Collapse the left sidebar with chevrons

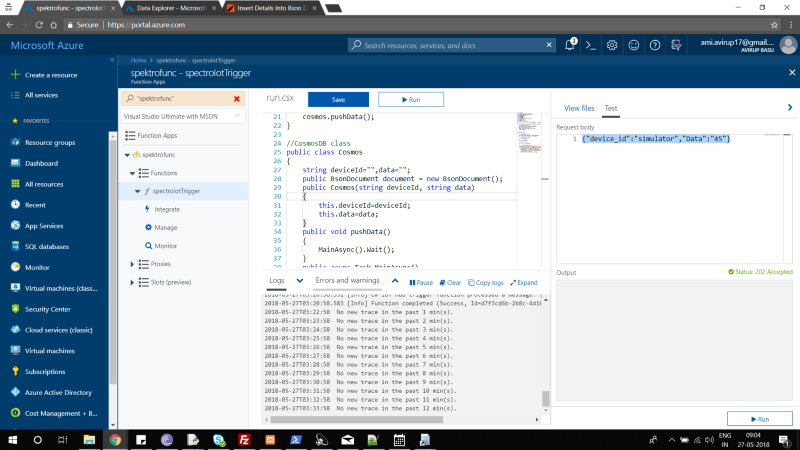tap(112, 60)
